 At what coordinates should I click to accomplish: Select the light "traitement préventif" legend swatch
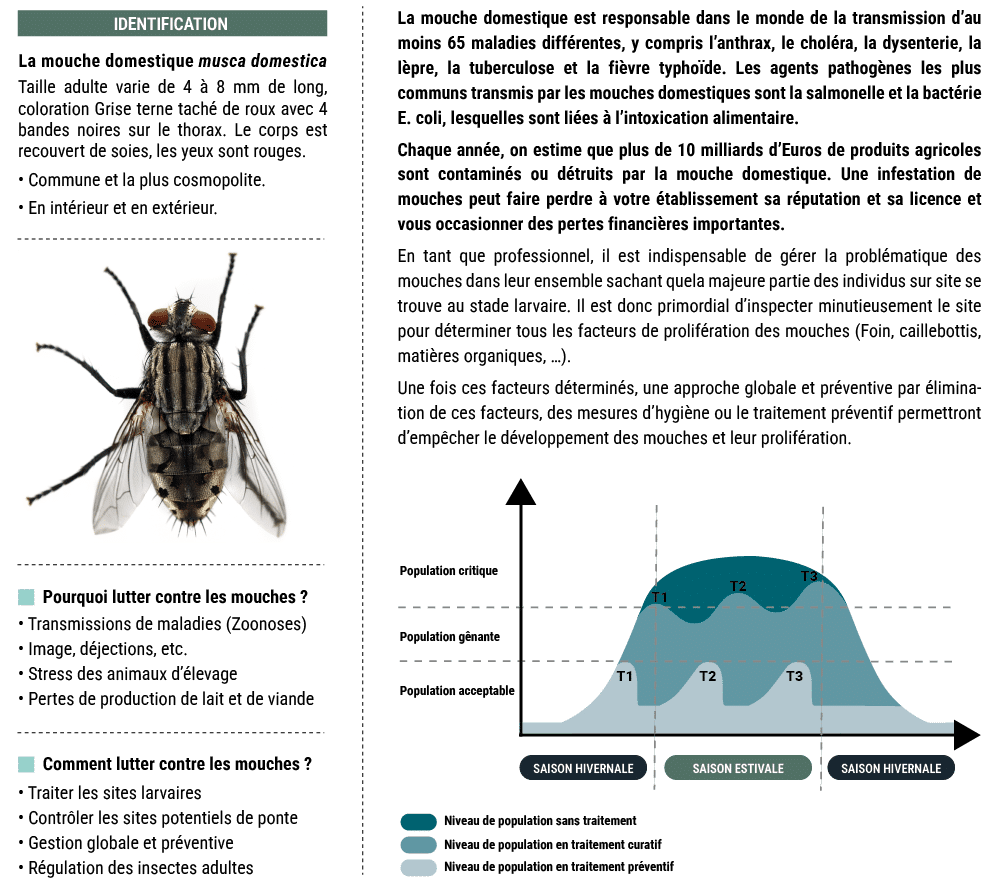[418, 867]
